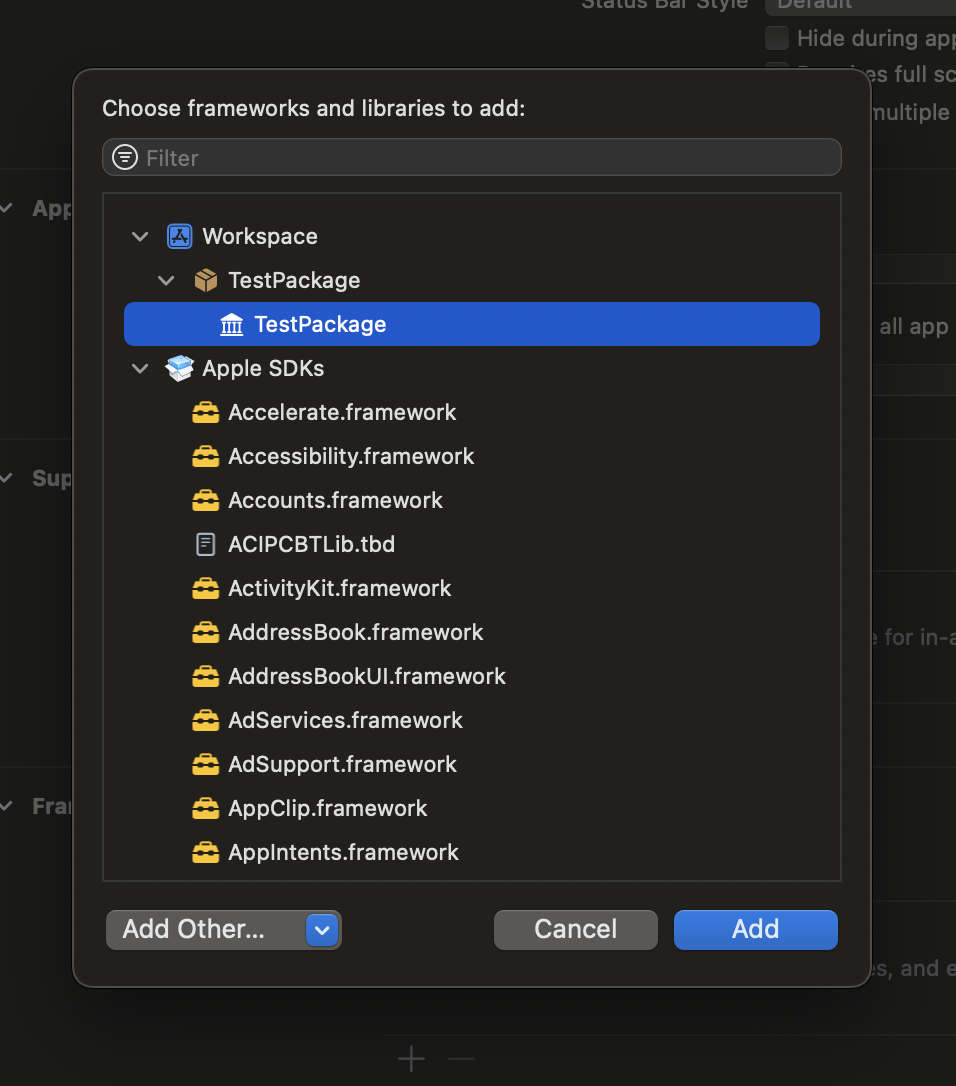Select the Accelerate.framework suitcase icon
Image resolution: width=956 pixels, height=1086 pixels.
coord(205,412)
